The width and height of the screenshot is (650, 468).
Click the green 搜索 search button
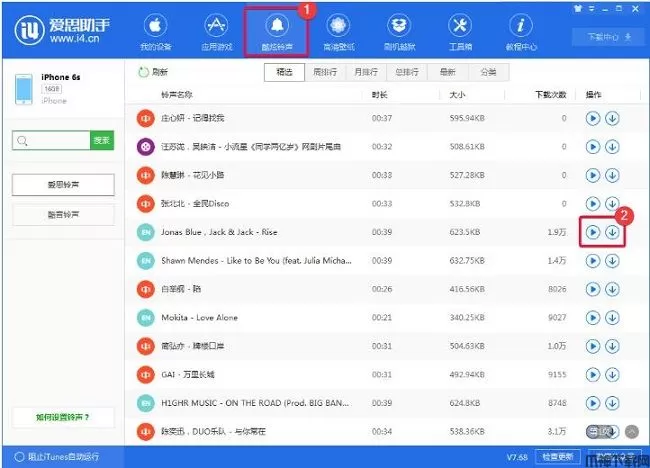pos(101,141)
